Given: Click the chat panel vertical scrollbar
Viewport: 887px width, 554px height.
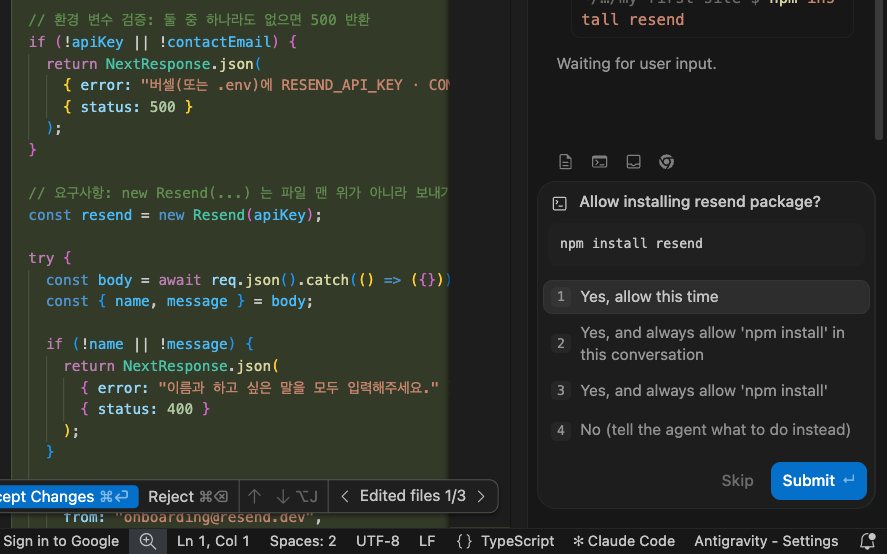Looking at the screenshot, I should pyautogui.click(x=878, y=68).
